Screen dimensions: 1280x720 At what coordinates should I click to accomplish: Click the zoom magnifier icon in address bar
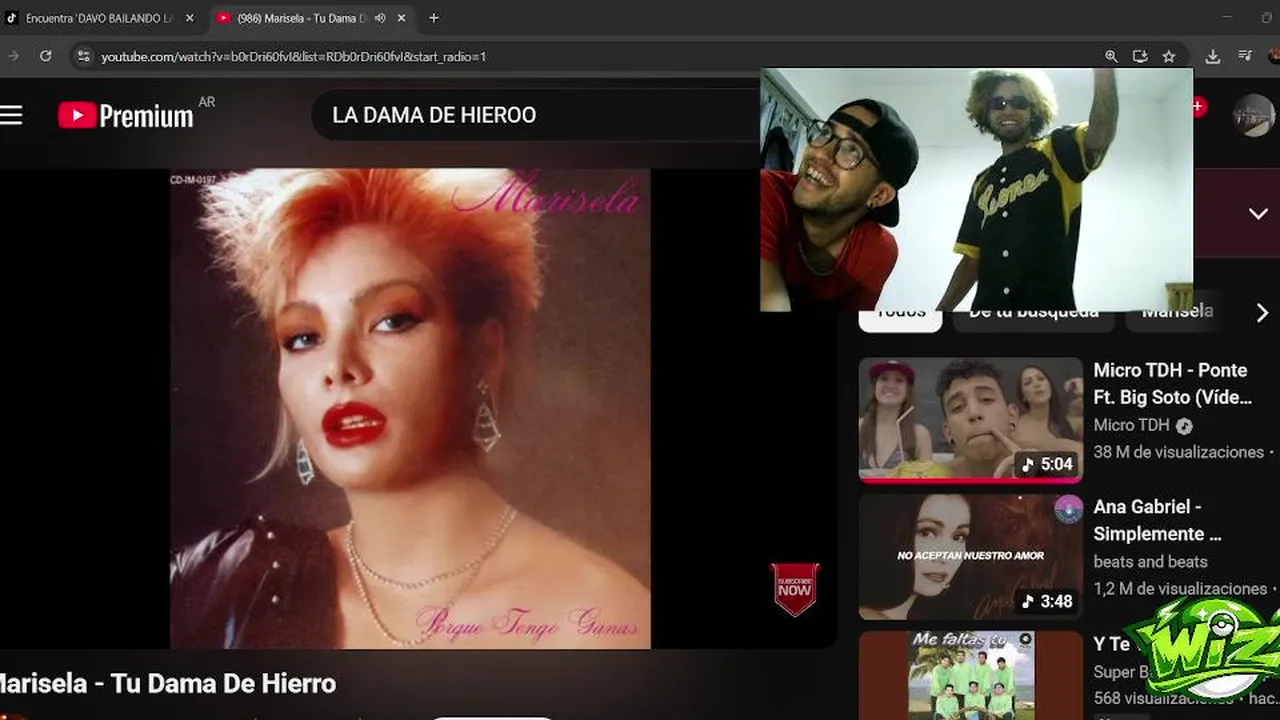(x=1111, y=56)
